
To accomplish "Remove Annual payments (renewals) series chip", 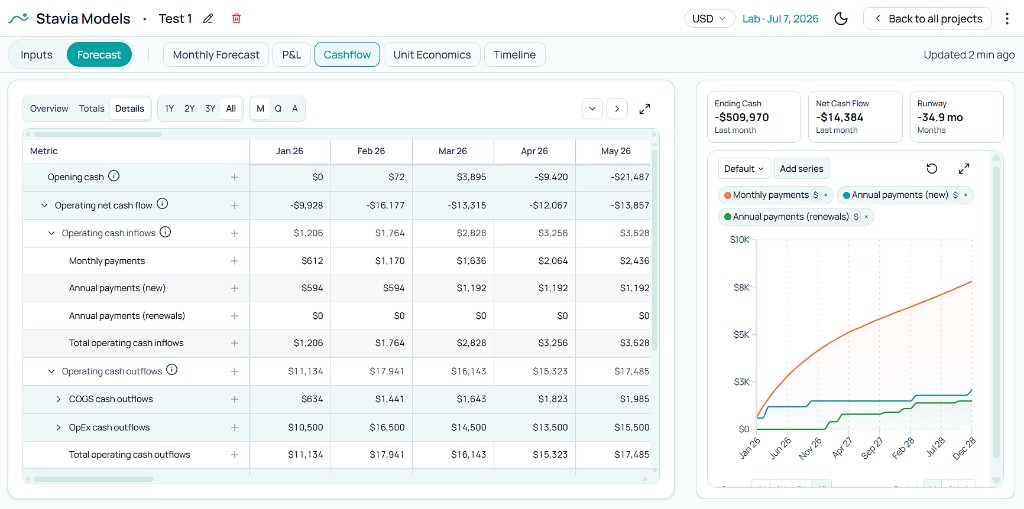I will click(866, 216).
